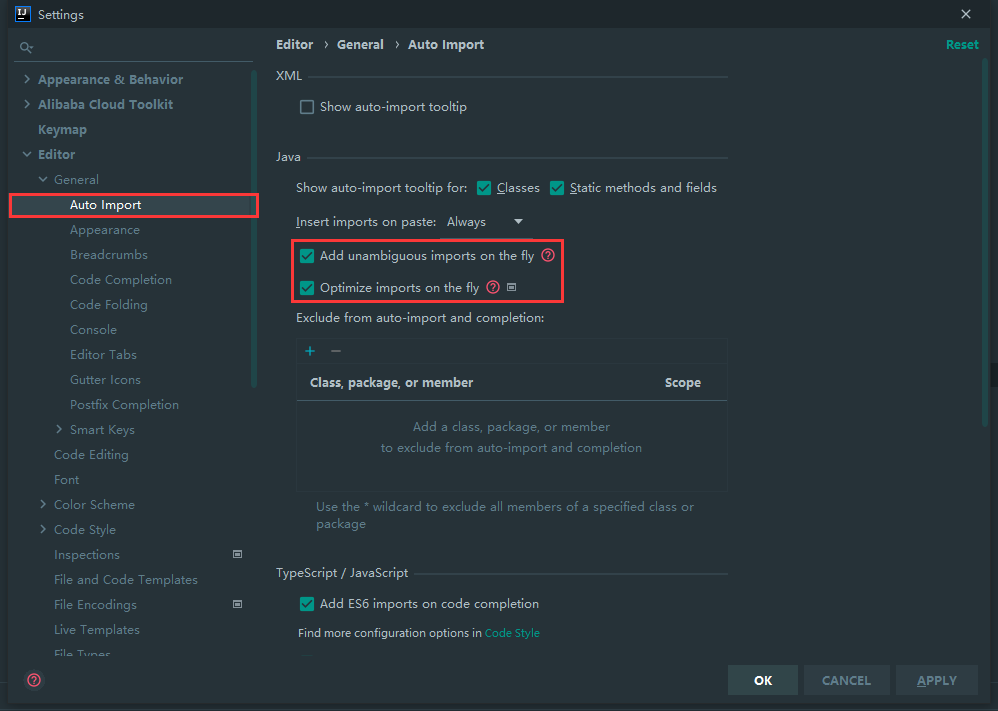The height and width of the screenshot is (711, 998).
Task: Click help icon next to Optimize imports
Action: [x=493, y=288]
